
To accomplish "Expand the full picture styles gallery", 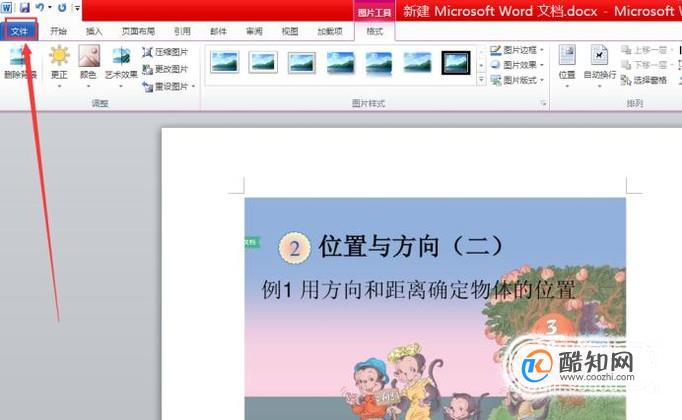I will click(x=481, y=80).
